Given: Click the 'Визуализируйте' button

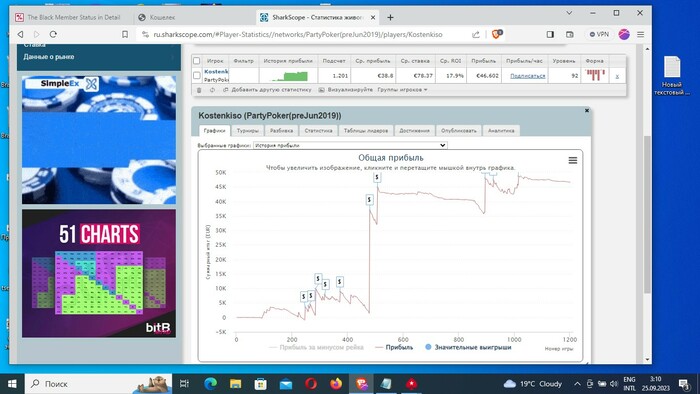Looking at the screenshot, I should tap(346, 90).
